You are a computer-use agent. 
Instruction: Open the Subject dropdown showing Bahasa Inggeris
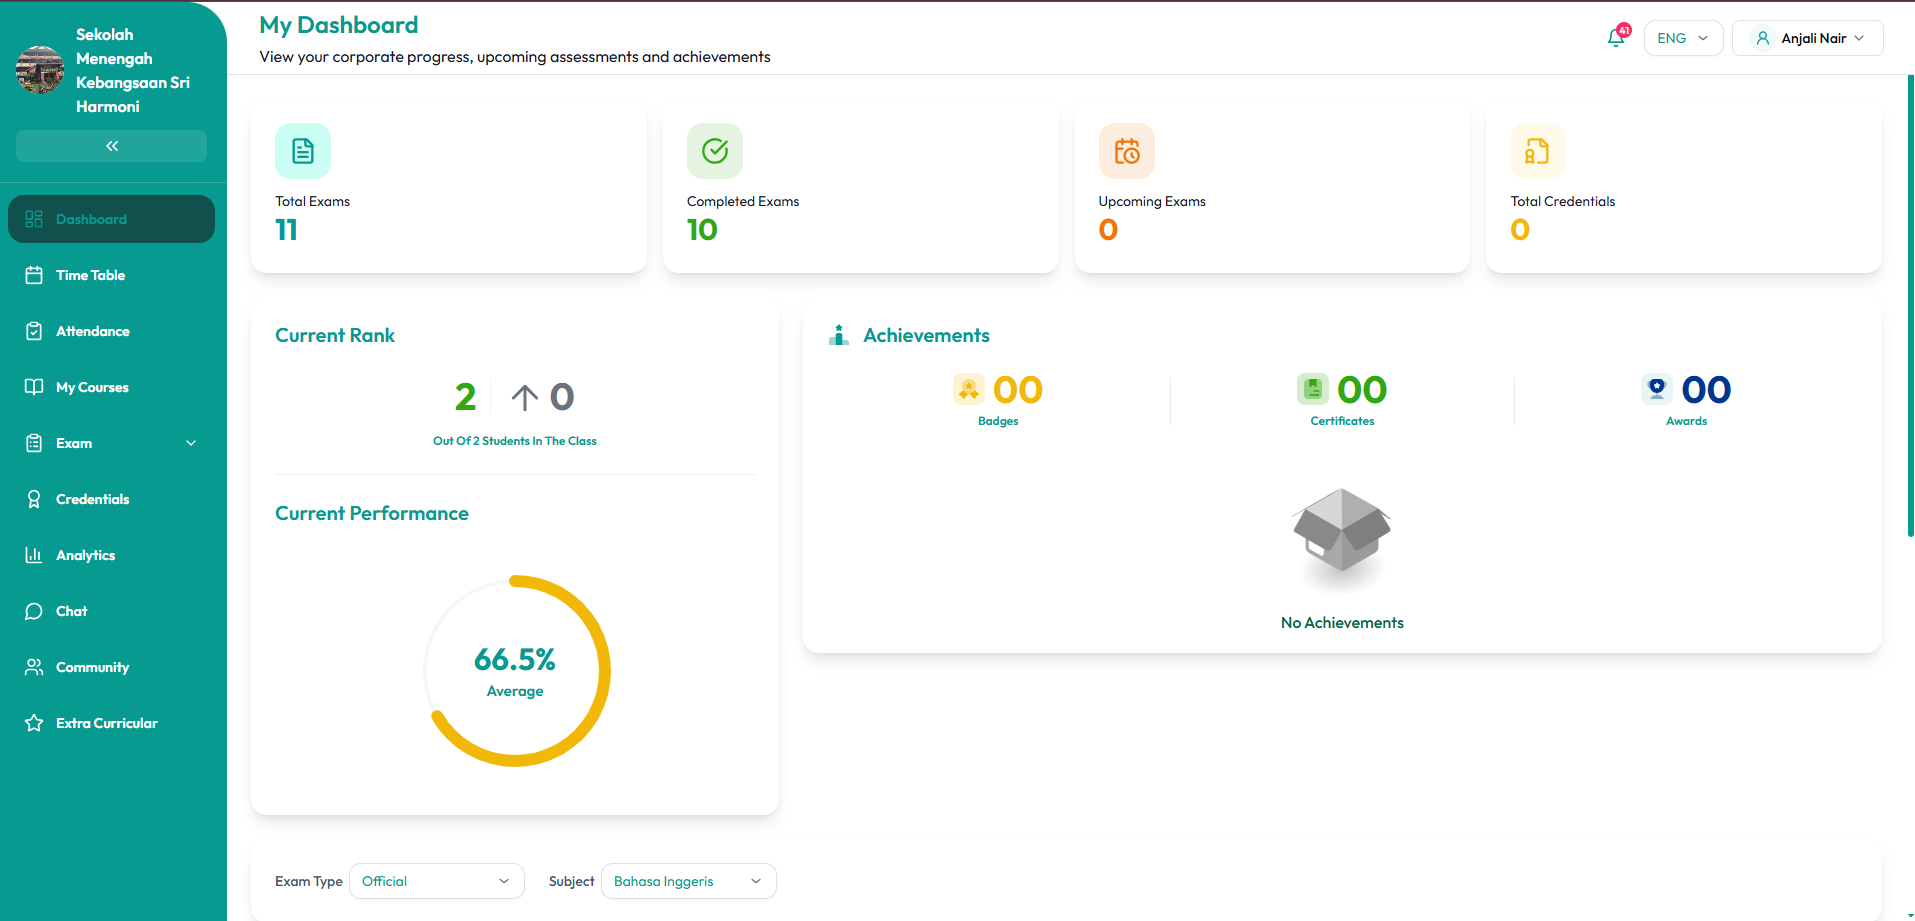click(688, 881)
